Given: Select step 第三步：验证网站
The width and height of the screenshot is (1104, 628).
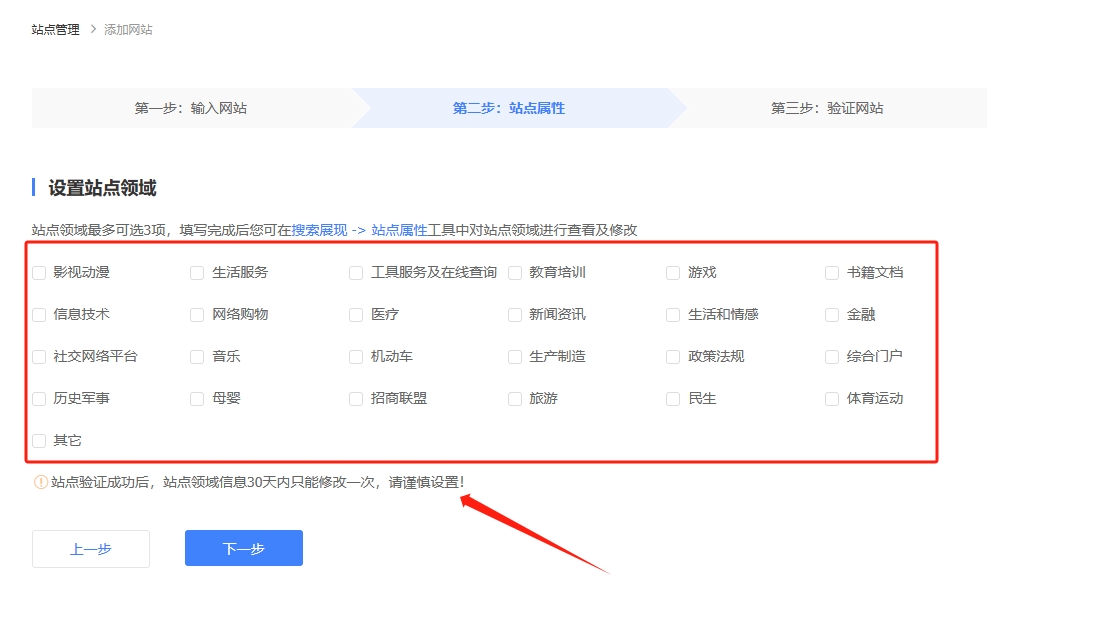Looking at the screenshot, I should 827,108.
